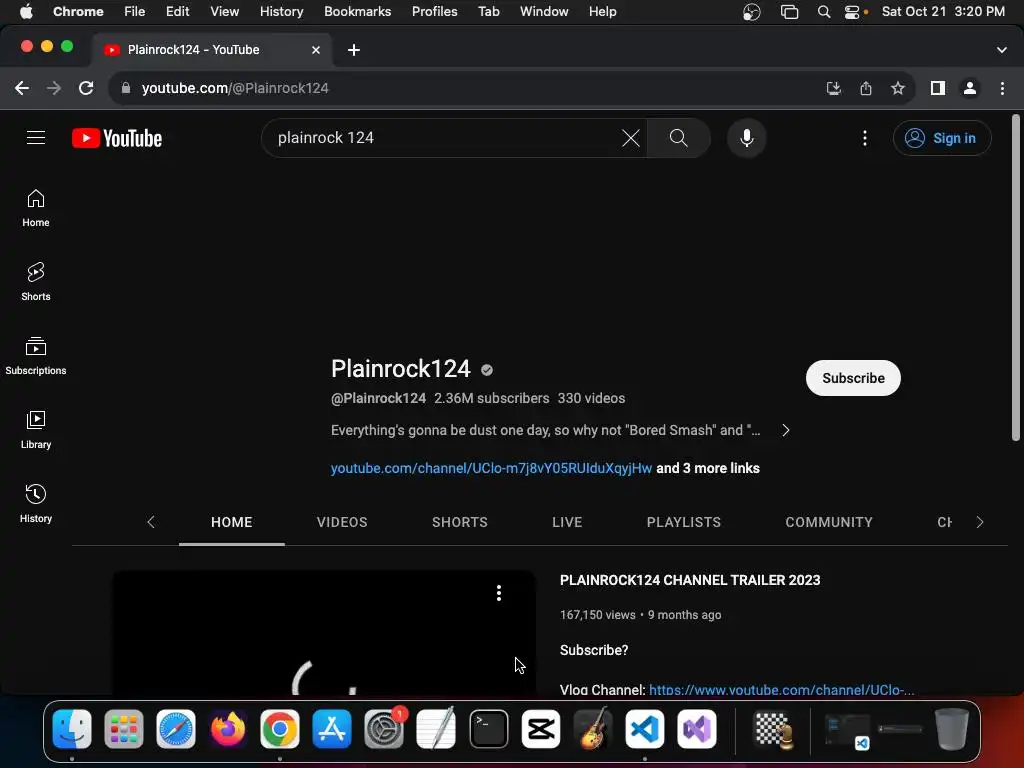Click the '330 videos' text

click(x=591, y=398)
